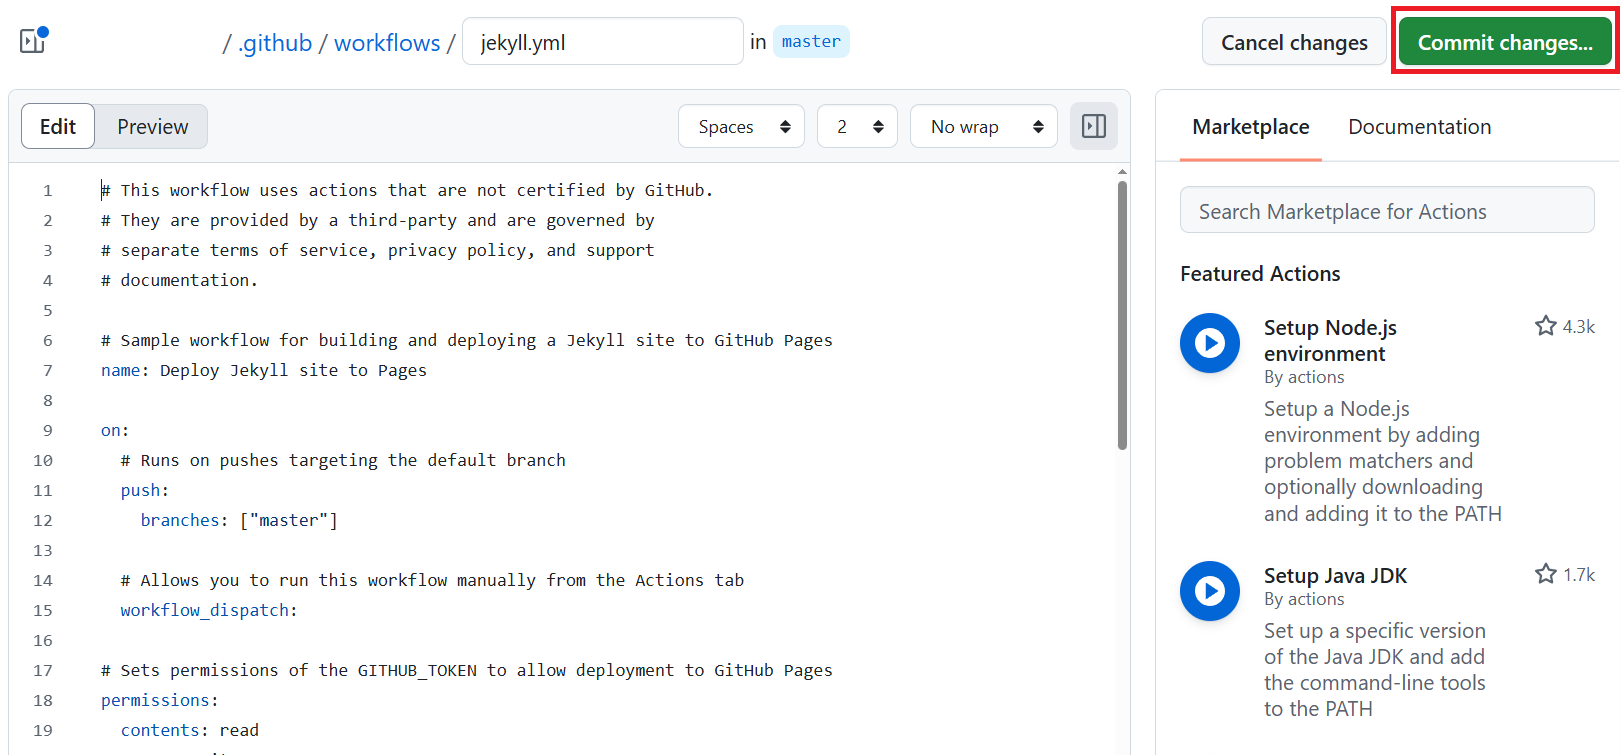Switch to the Documentation tab
The width and height of the screenshot is (1620, 755).
1419,127
